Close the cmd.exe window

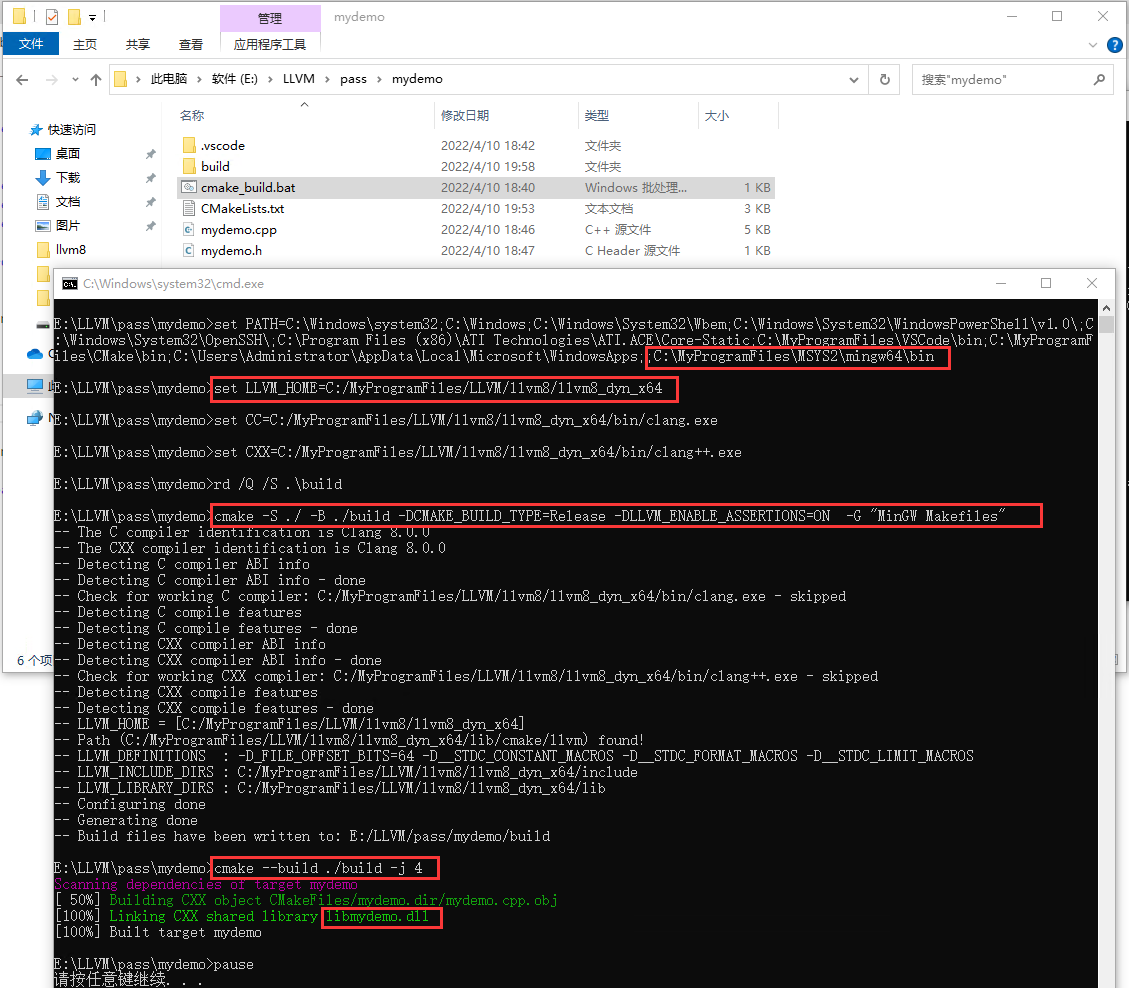click(1092, 284)
